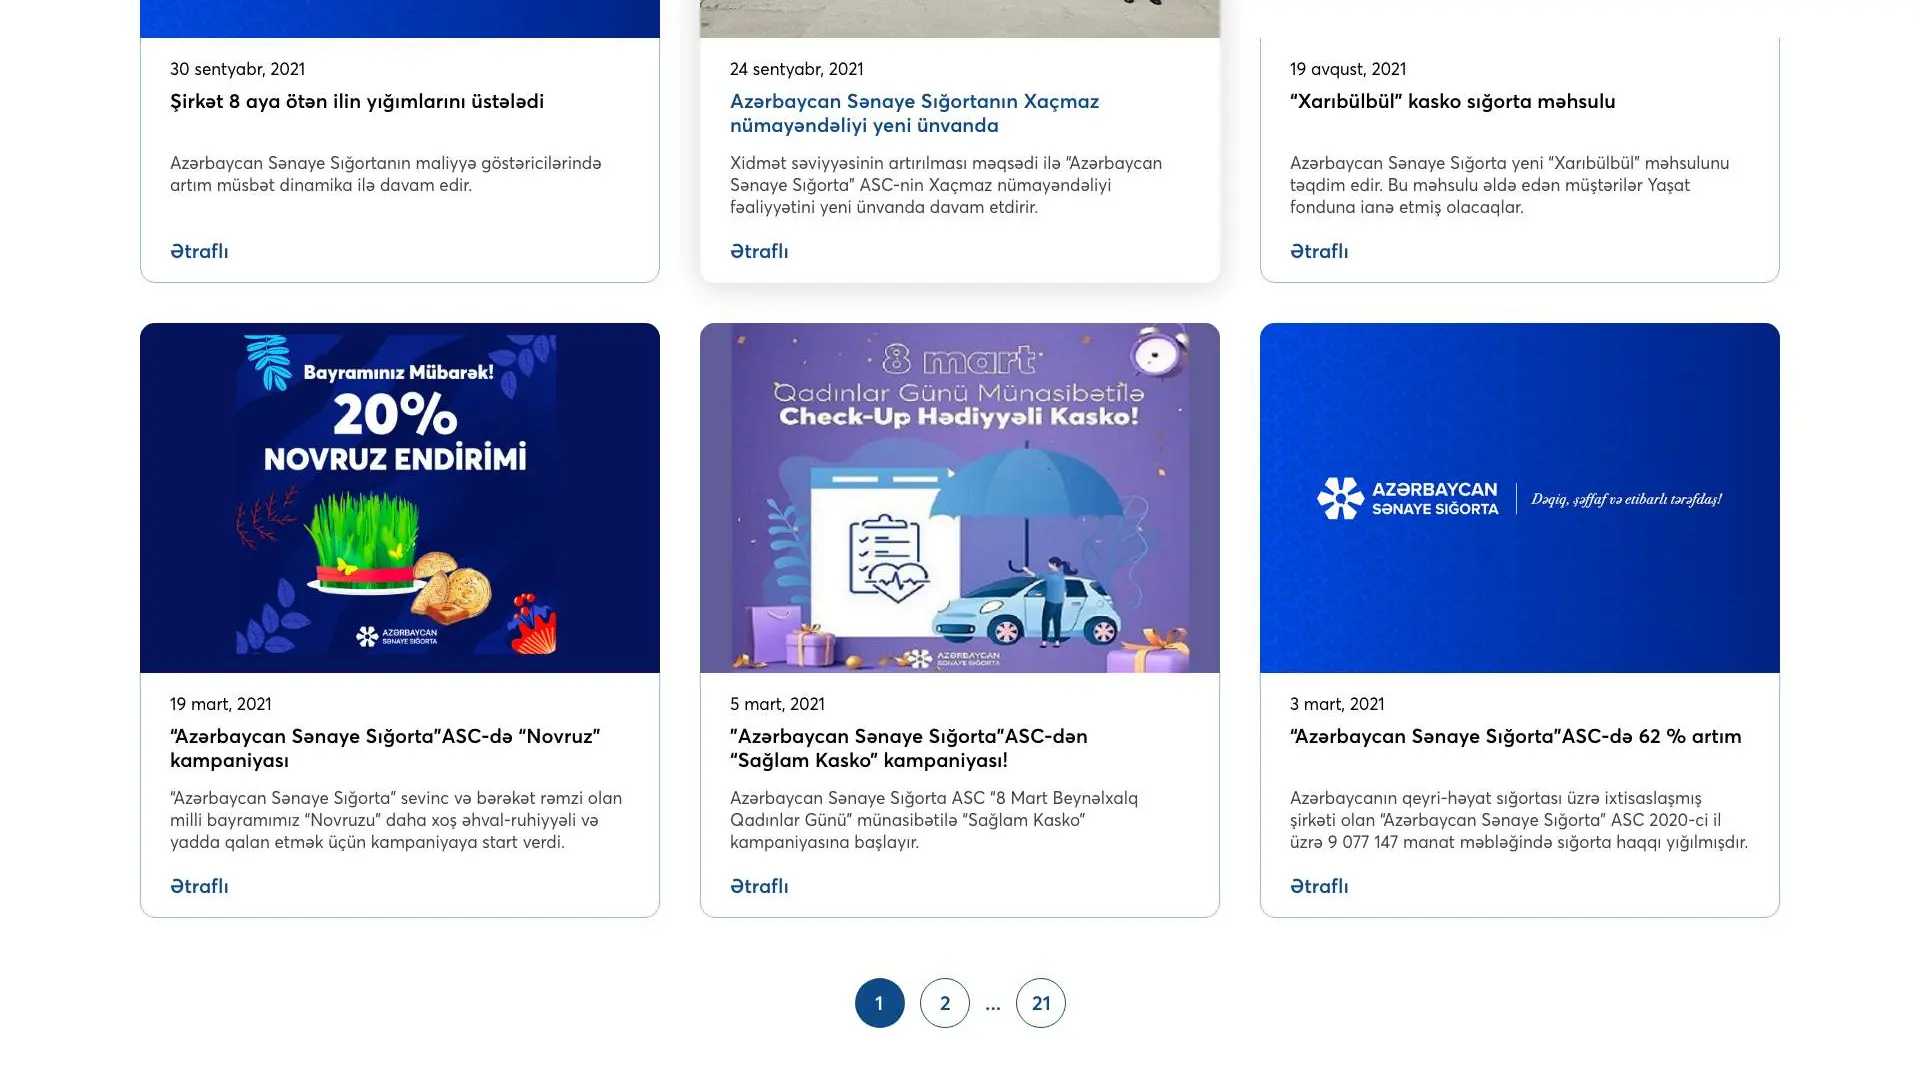Open Ətraflı link for Xarıbülbül kasko article

1319,251
